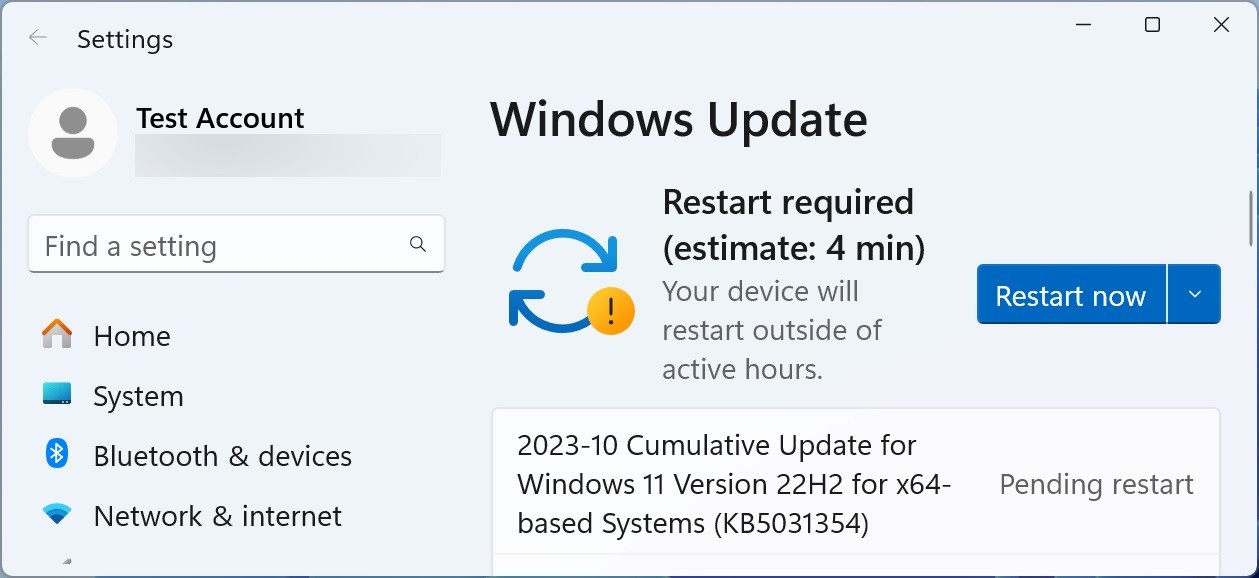Click the search magnifier icon
This screenshot has height=578, width=1259.
click(417, 244)
